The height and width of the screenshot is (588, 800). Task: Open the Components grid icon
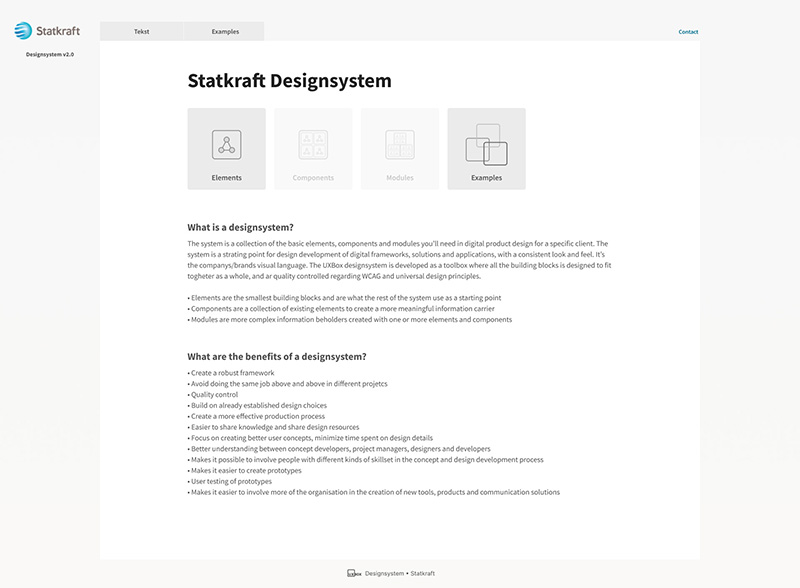pos(313,144)
